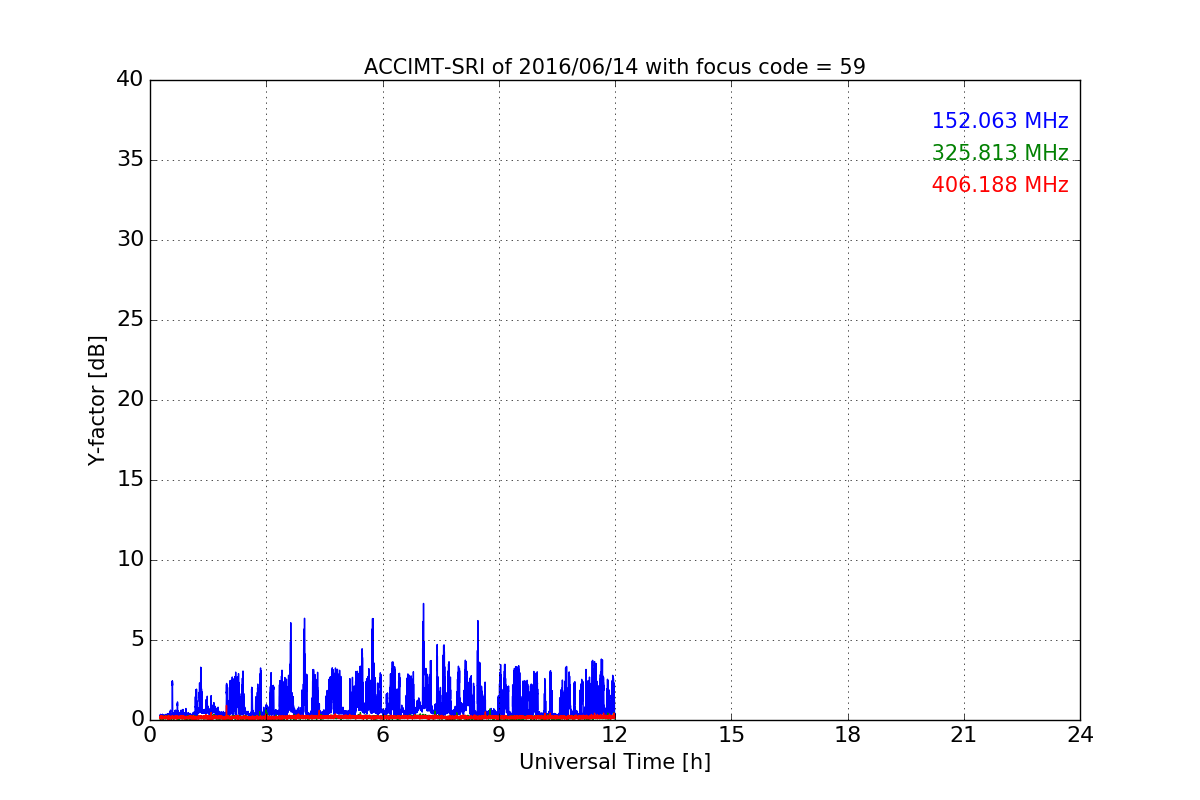This screenshot has width=1200, height=800.
Task: Click y-axis tick label 40
Action: point(130,80)
